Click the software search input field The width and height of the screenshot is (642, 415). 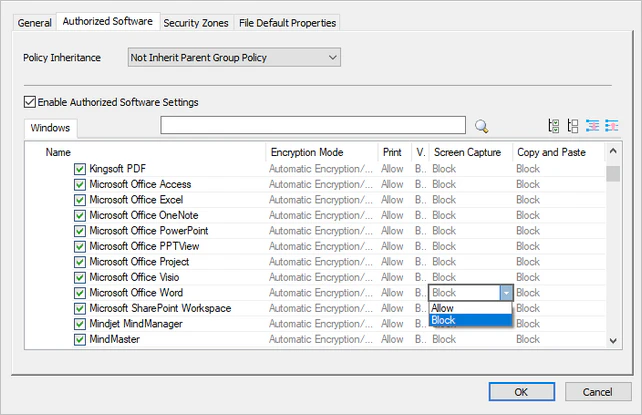(x=313, y=125)
